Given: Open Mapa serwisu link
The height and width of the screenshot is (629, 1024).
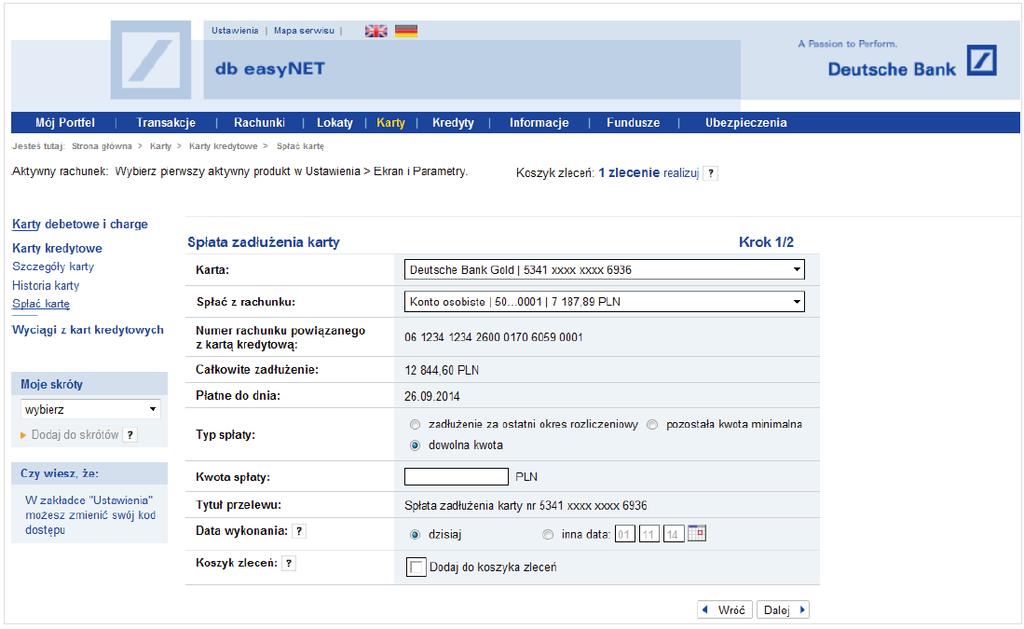Looking at the screenshot, I should pyautogui.click(x=304, y=31).
